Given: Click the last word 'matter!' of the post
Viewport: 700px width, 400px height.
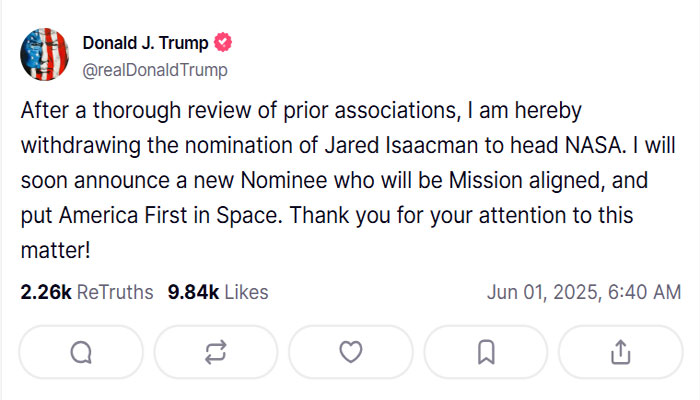Looking at the screenshot, I should click(x=56, y=250).
